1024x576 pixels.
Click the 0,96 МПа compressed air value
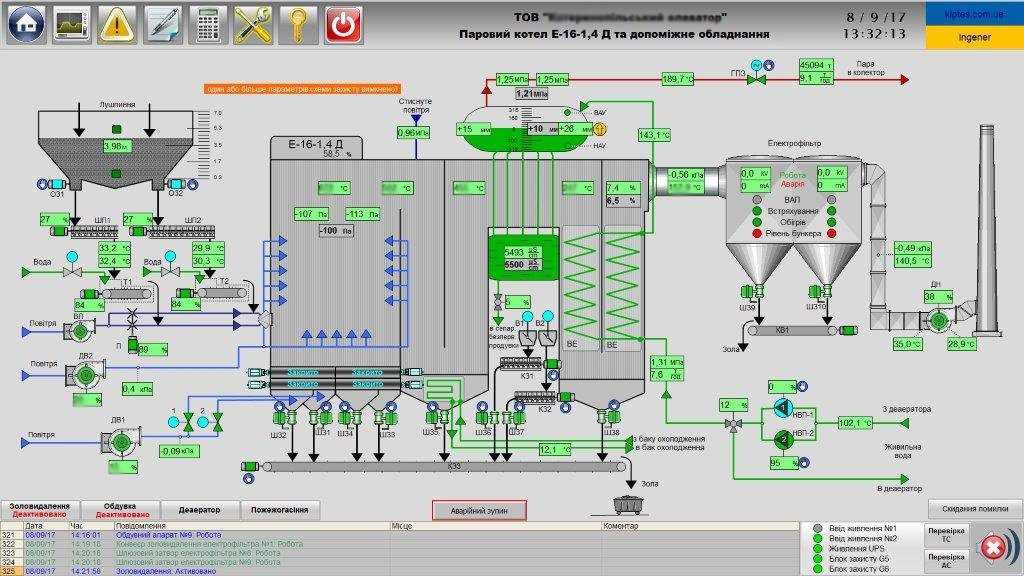click(x=414, y=133)
